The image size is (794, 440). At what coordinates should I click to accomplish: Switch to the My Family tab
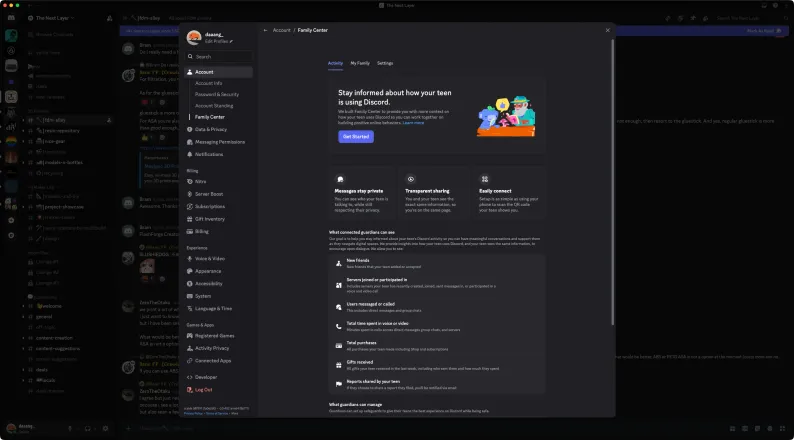[x=360, y=63]
